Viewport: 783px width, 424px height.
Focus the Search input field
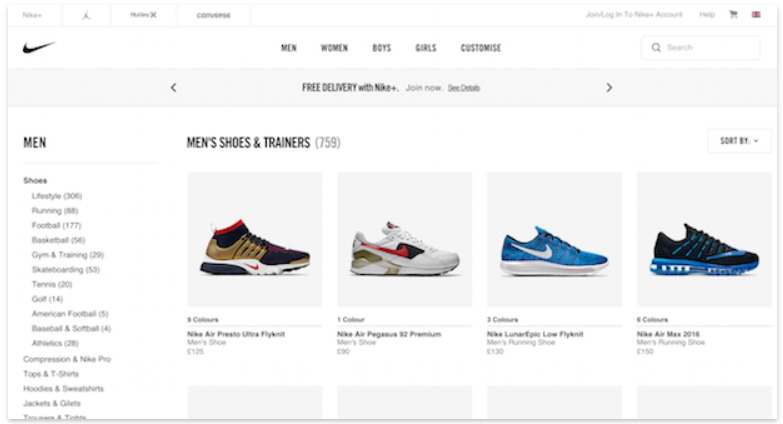(701, 47)
